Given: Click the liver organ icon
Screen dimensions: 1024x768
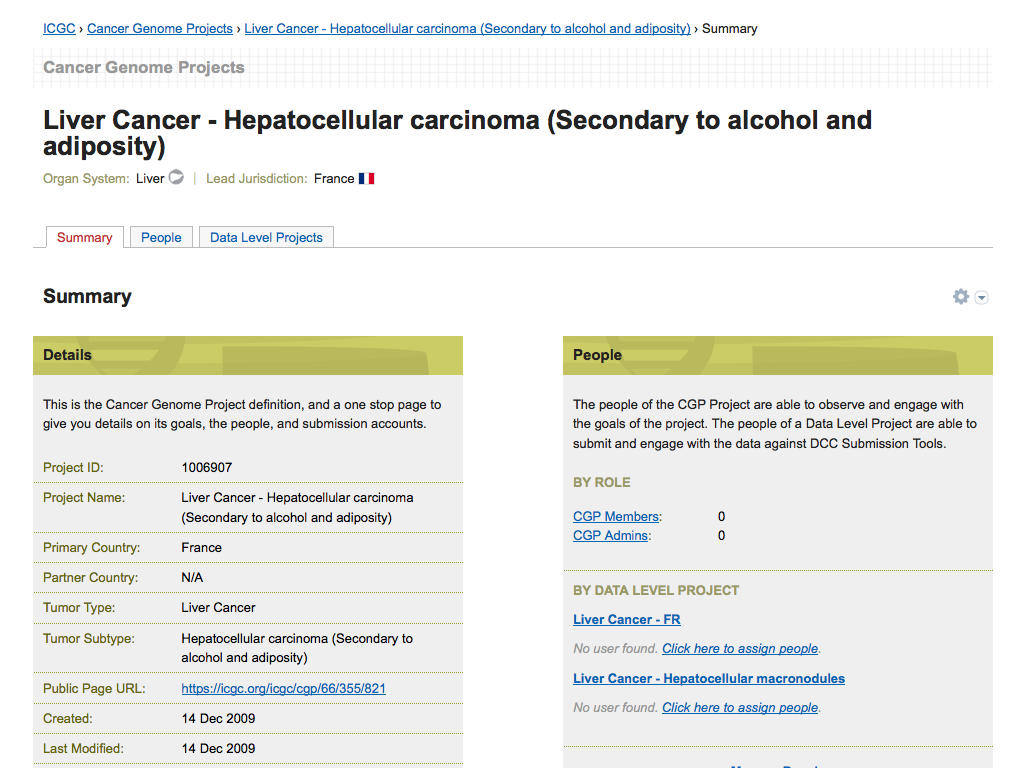Looking at the screenshot, I should [176, 178].
